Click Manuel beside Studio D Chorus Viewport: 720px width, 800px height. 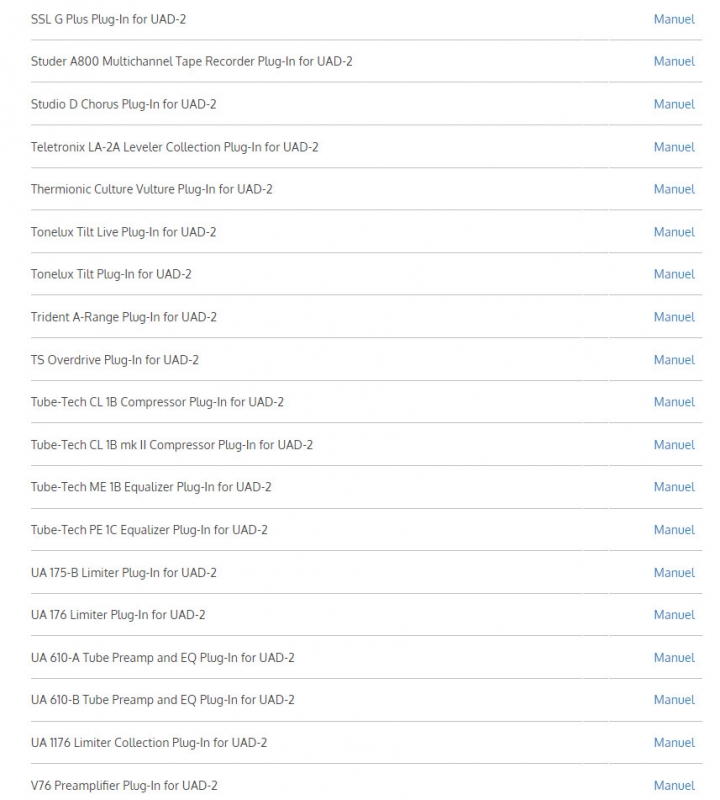pos(674,104)
